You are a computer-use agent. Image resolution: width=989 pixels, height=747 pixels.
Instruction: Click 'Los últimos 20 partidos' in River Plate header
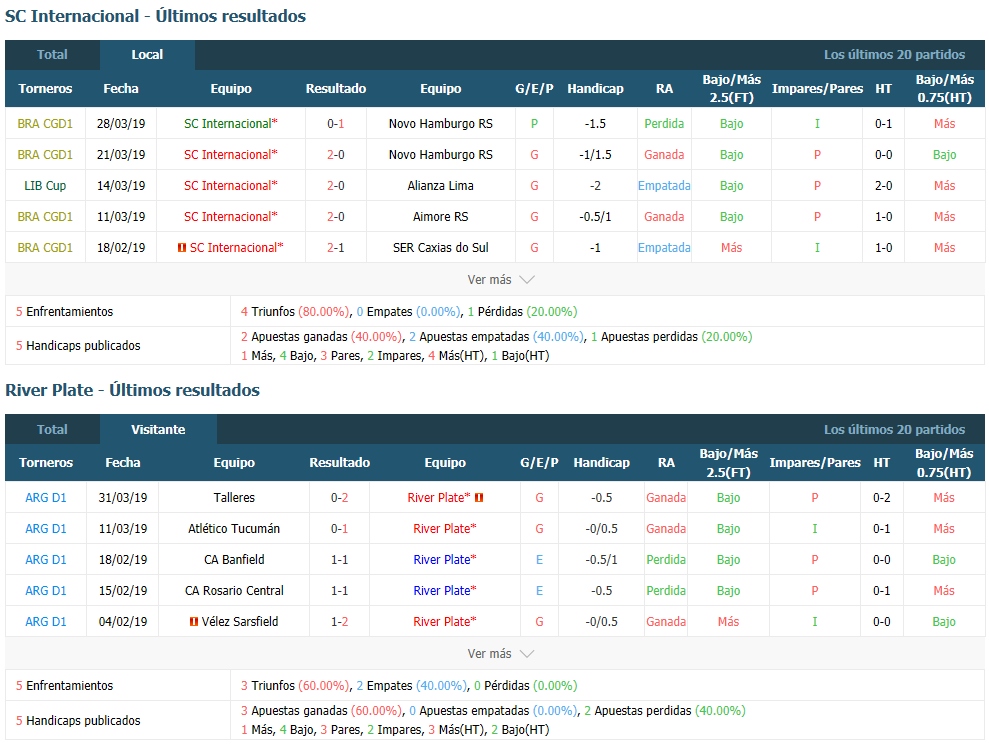tap(894, 430)
